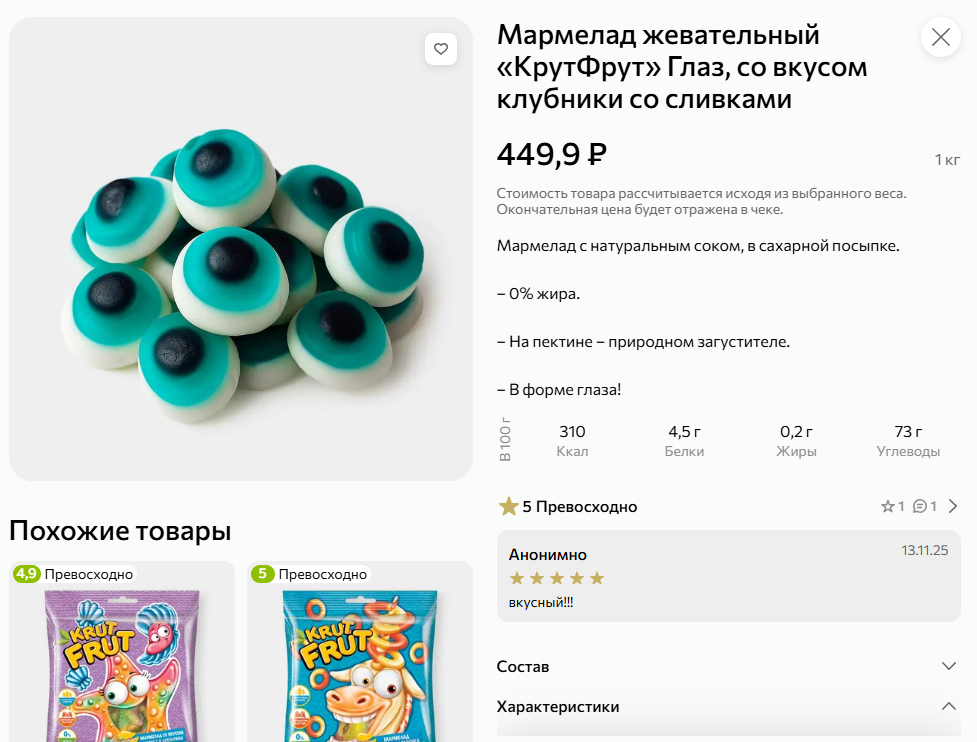Close the product detail panel
This screenshot has height=742, width=977.
pyautogui.click(x=940, y=38)
